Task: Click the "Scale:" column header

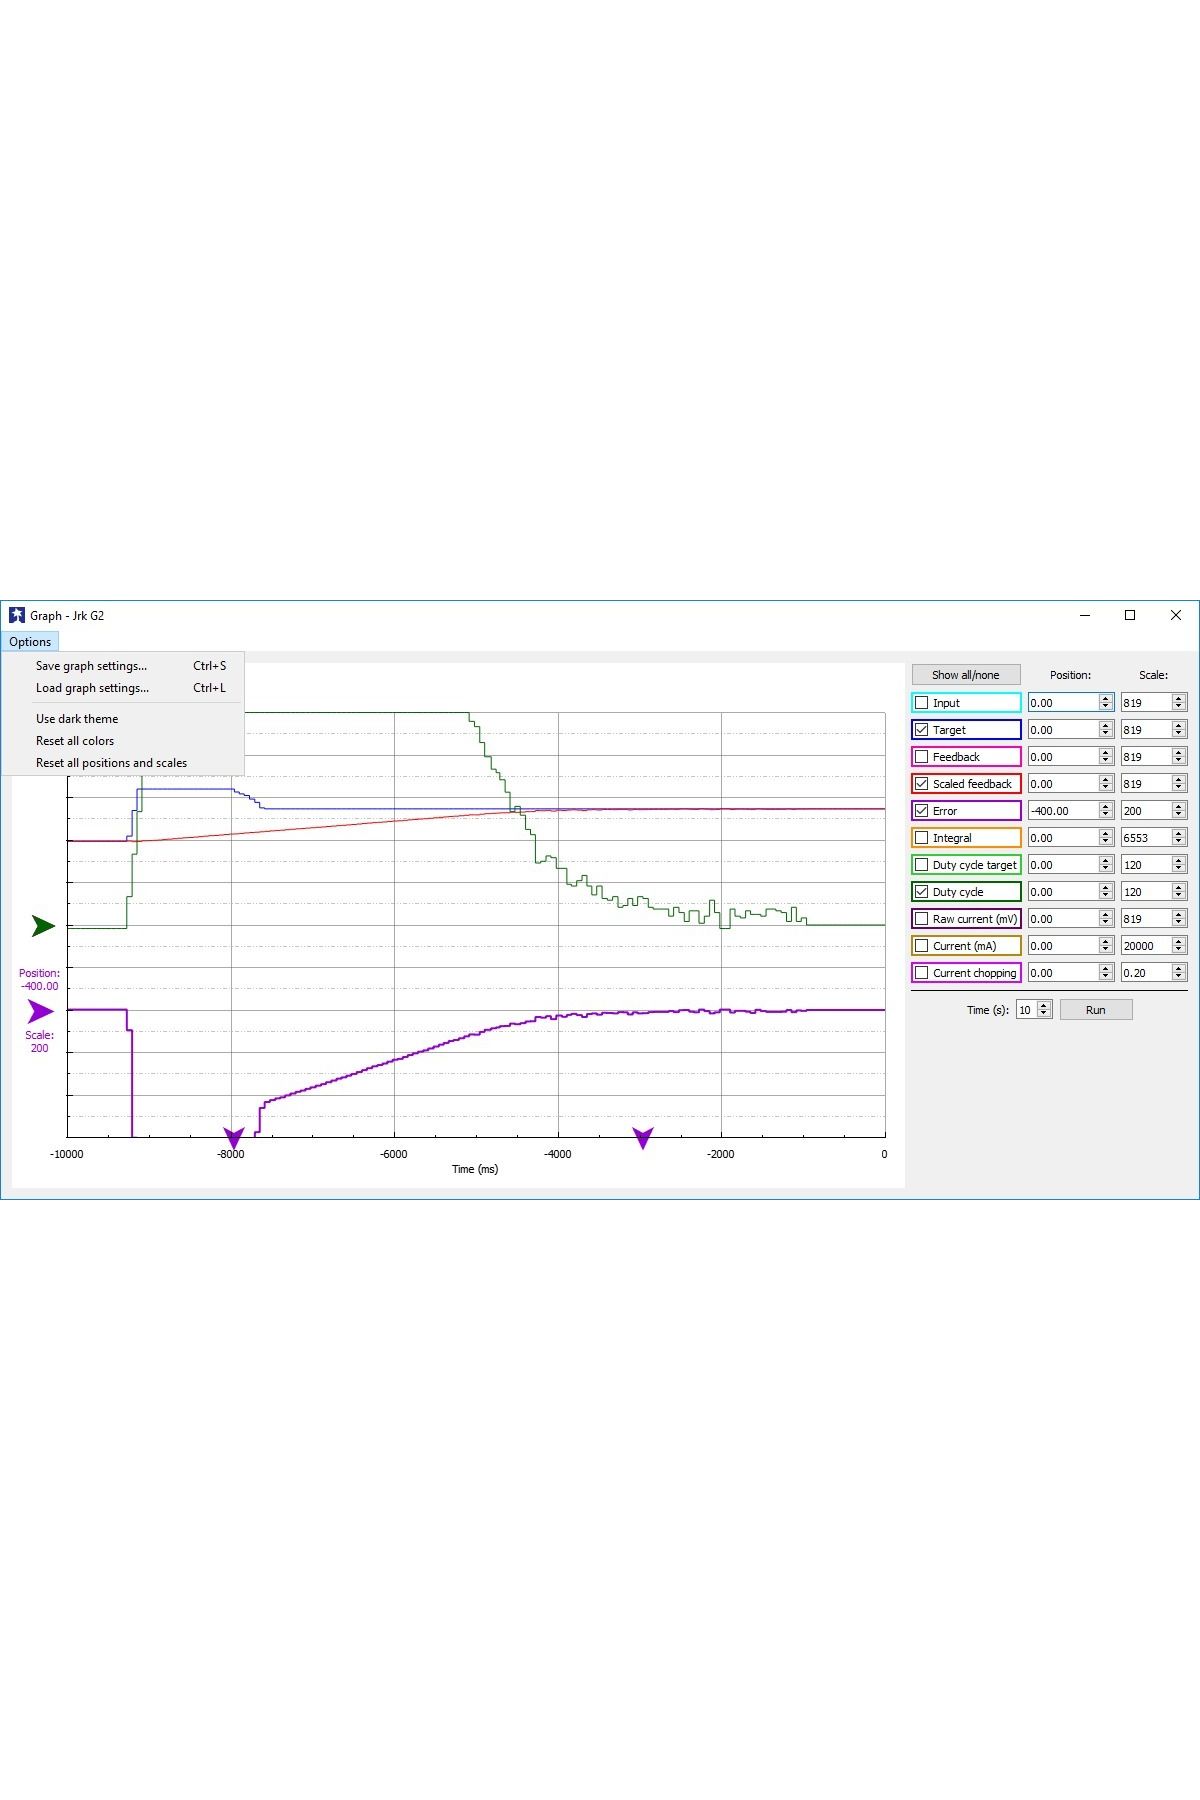Action: tap(1153, 675)
